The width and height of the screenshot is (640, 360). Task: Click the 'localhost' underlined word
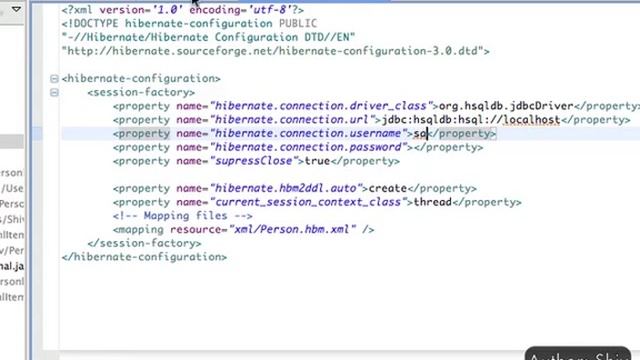(531, 120)
